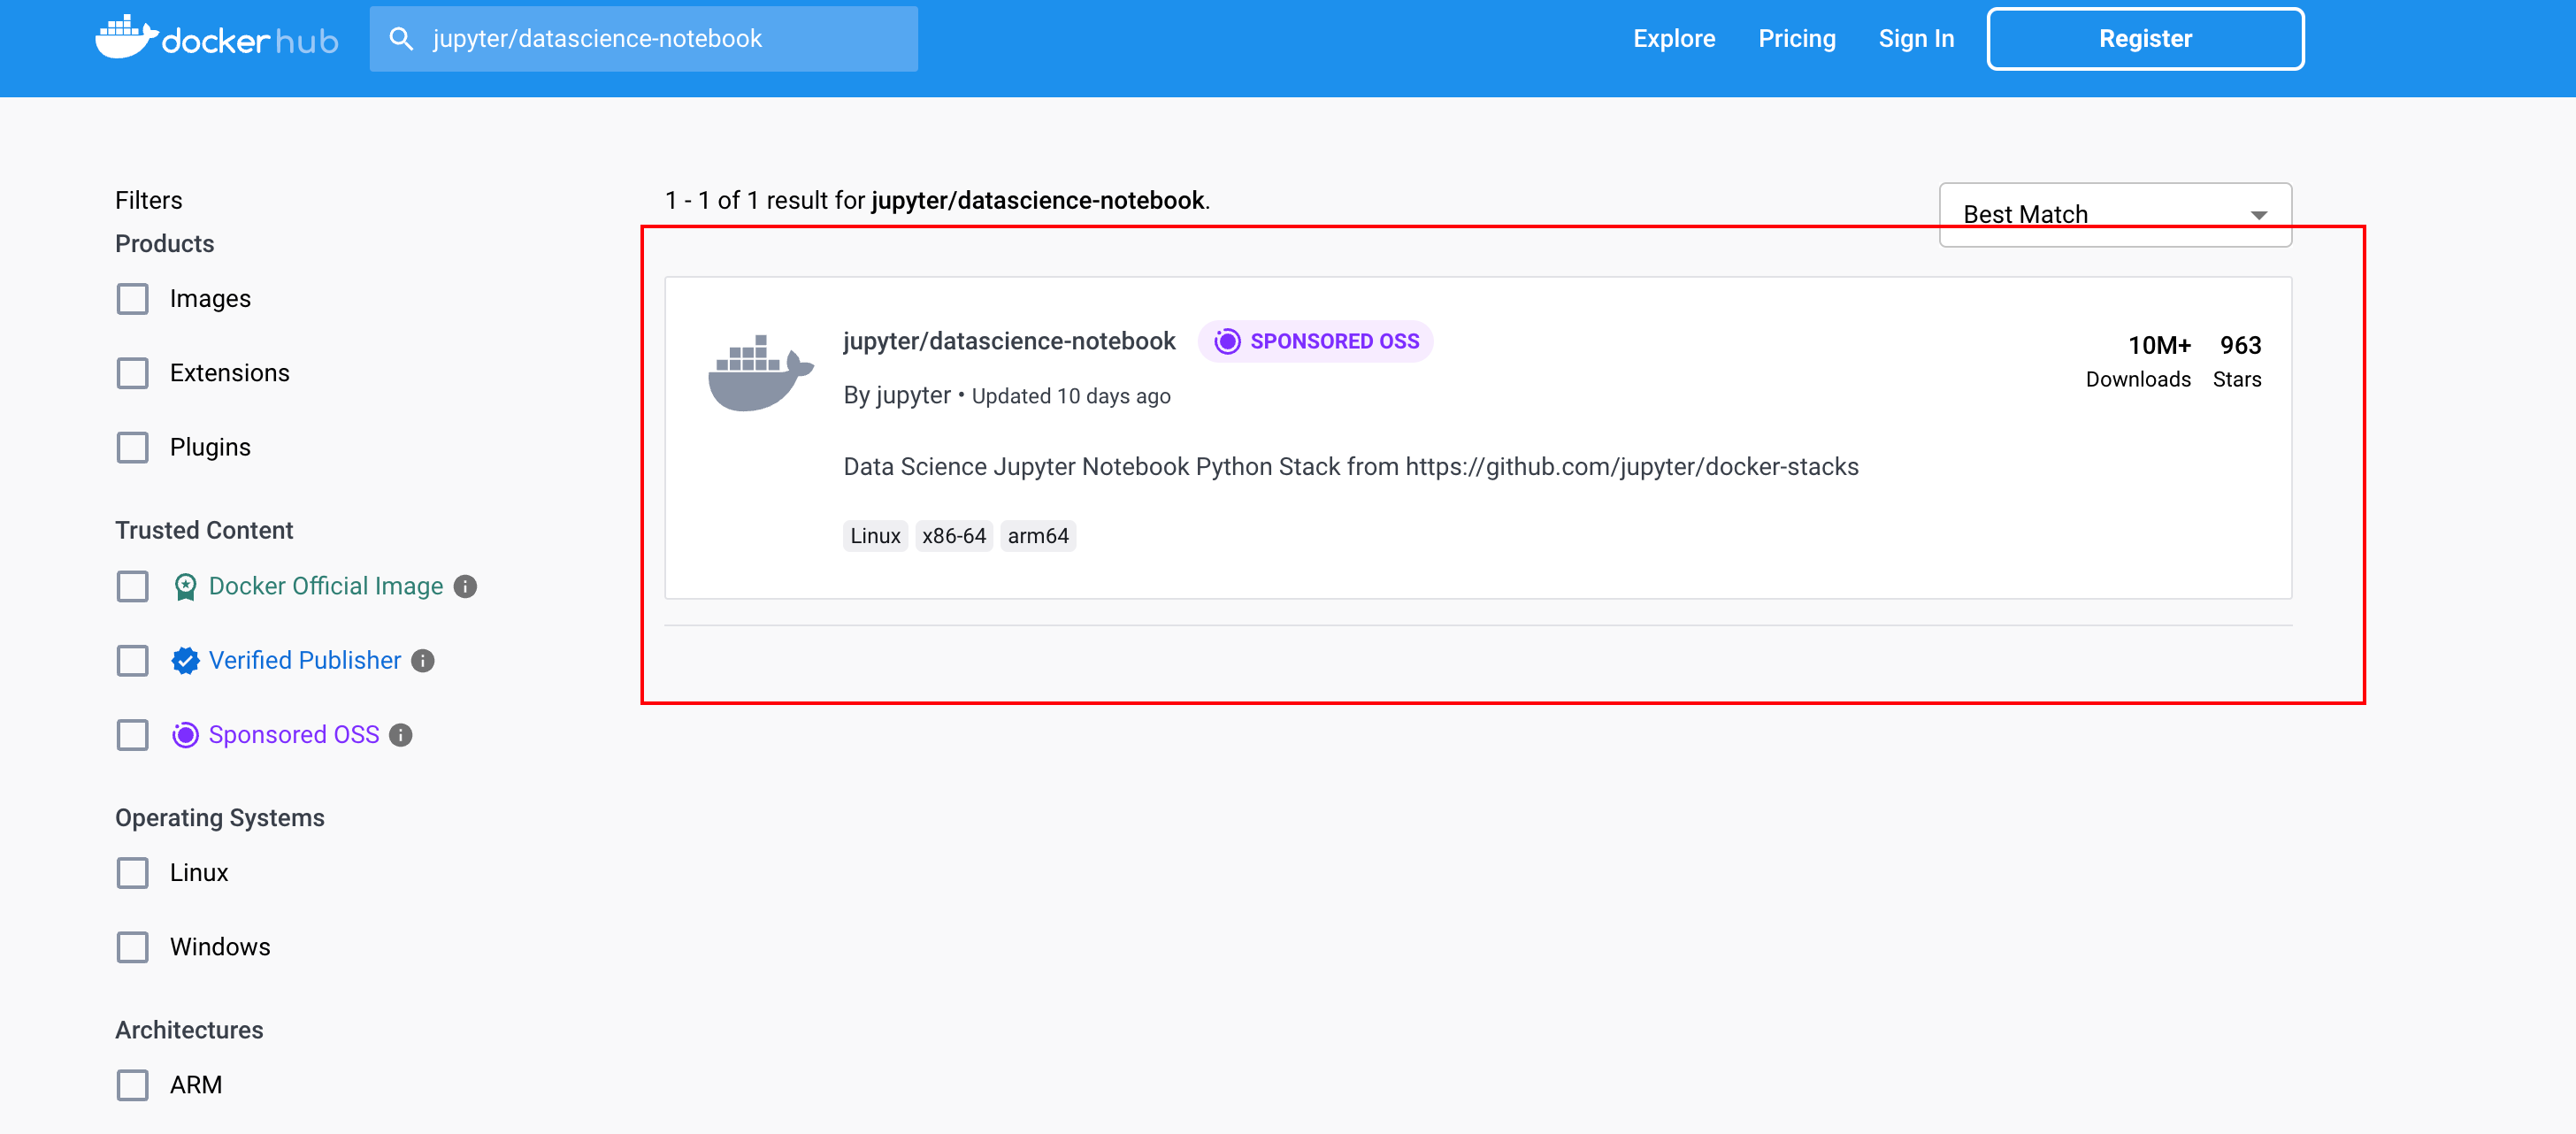Click the arm64 tag on result card
The height and width of the screenshot is (1134, 2576).
pyautogui.click(x=1038, y=537)
